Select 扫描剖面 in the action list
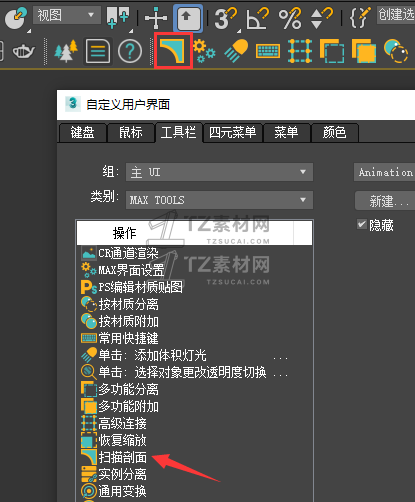Screen dimensions: 415x502 [122, 457]
